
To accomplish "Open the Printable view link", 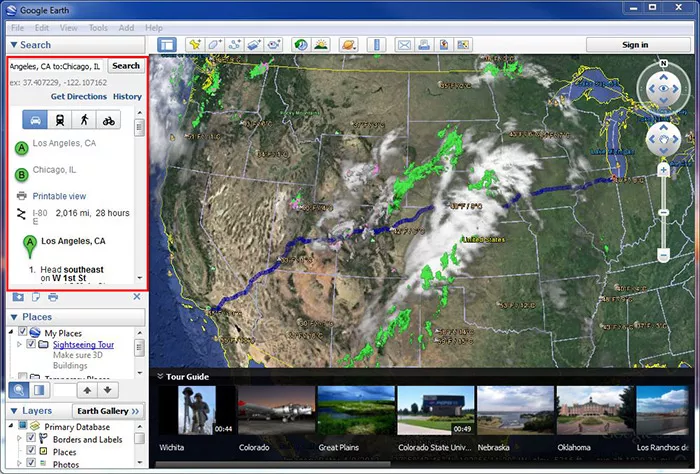I will click(59, 196).
